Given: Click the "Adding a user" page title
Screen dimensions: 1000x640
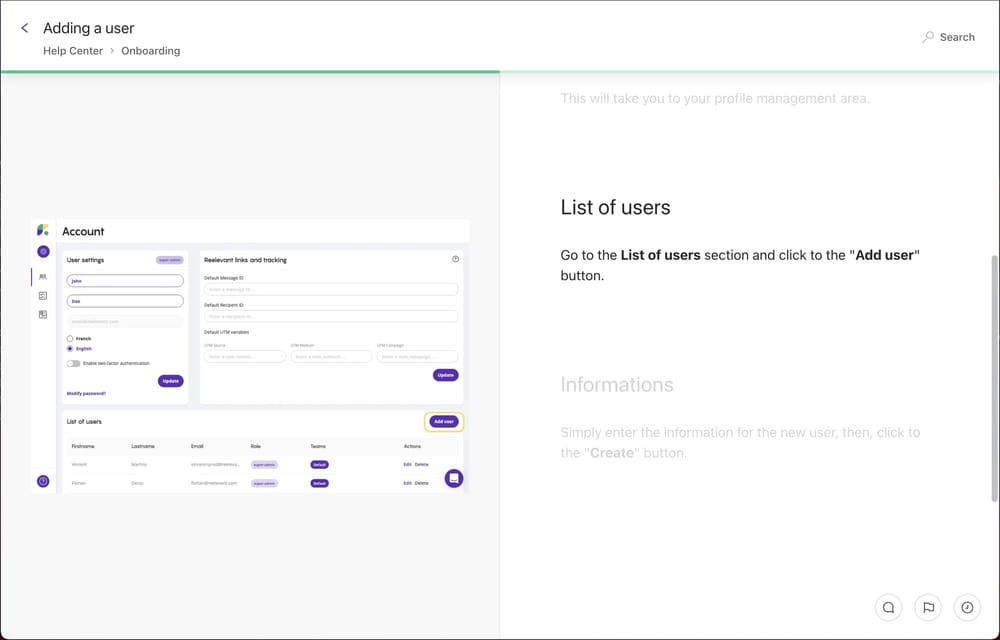Looking at the screenshot, I should pos(89,28).
